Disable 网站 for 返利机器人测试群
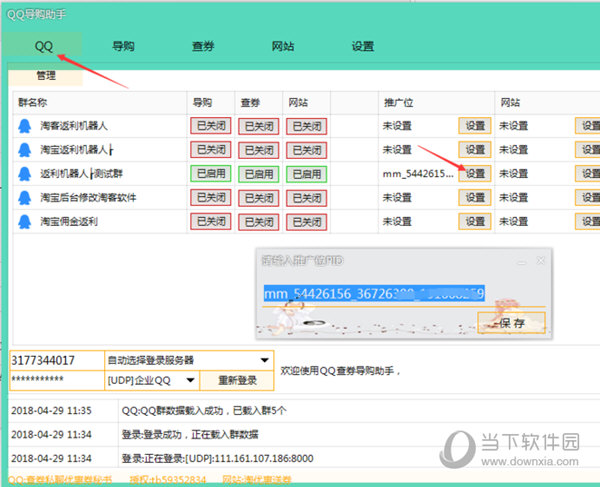 click(307, 174)
